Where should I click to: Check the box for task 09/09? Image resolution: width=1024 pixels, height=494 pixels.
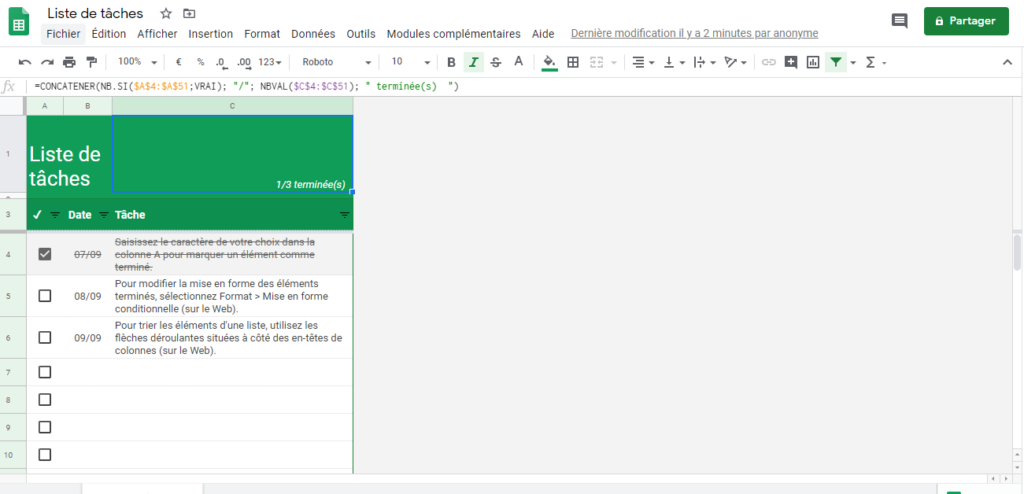coord(44,337)
